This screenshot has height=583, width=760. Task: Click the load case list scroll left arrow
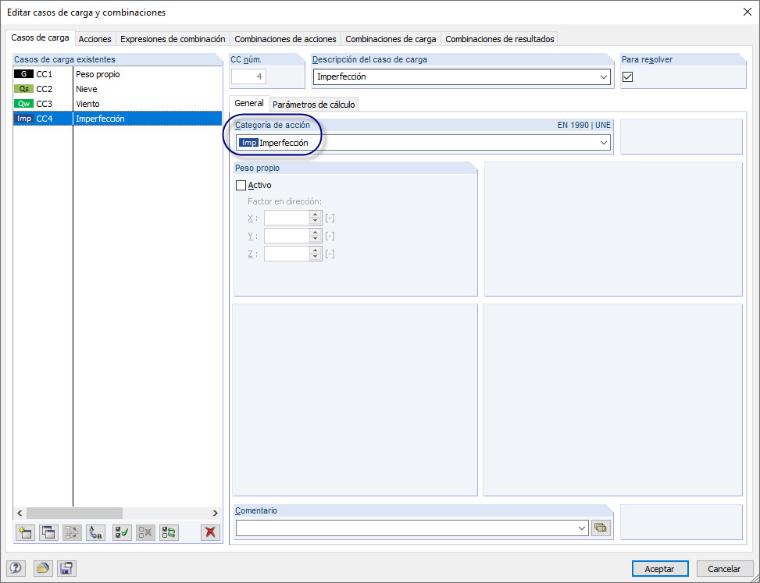[19, 513]
